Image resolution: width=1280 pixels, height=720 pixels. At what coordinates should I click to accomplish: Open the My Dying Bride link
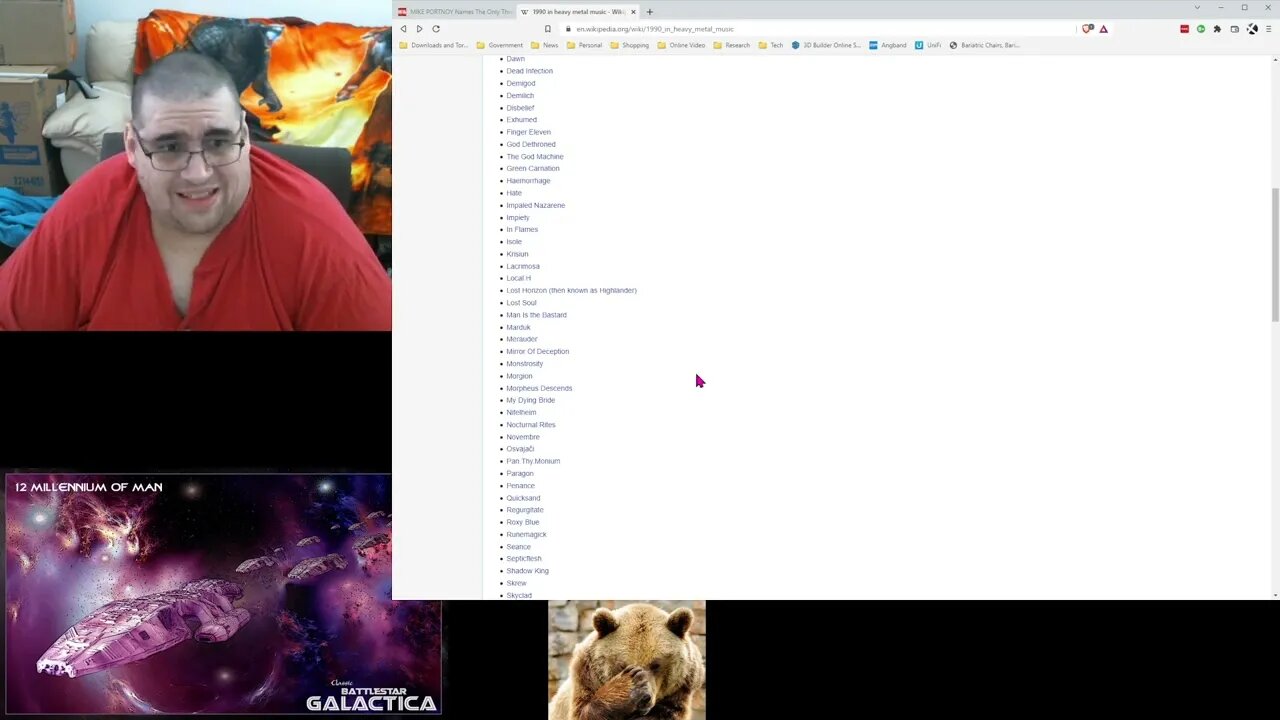tap(530, 400)
